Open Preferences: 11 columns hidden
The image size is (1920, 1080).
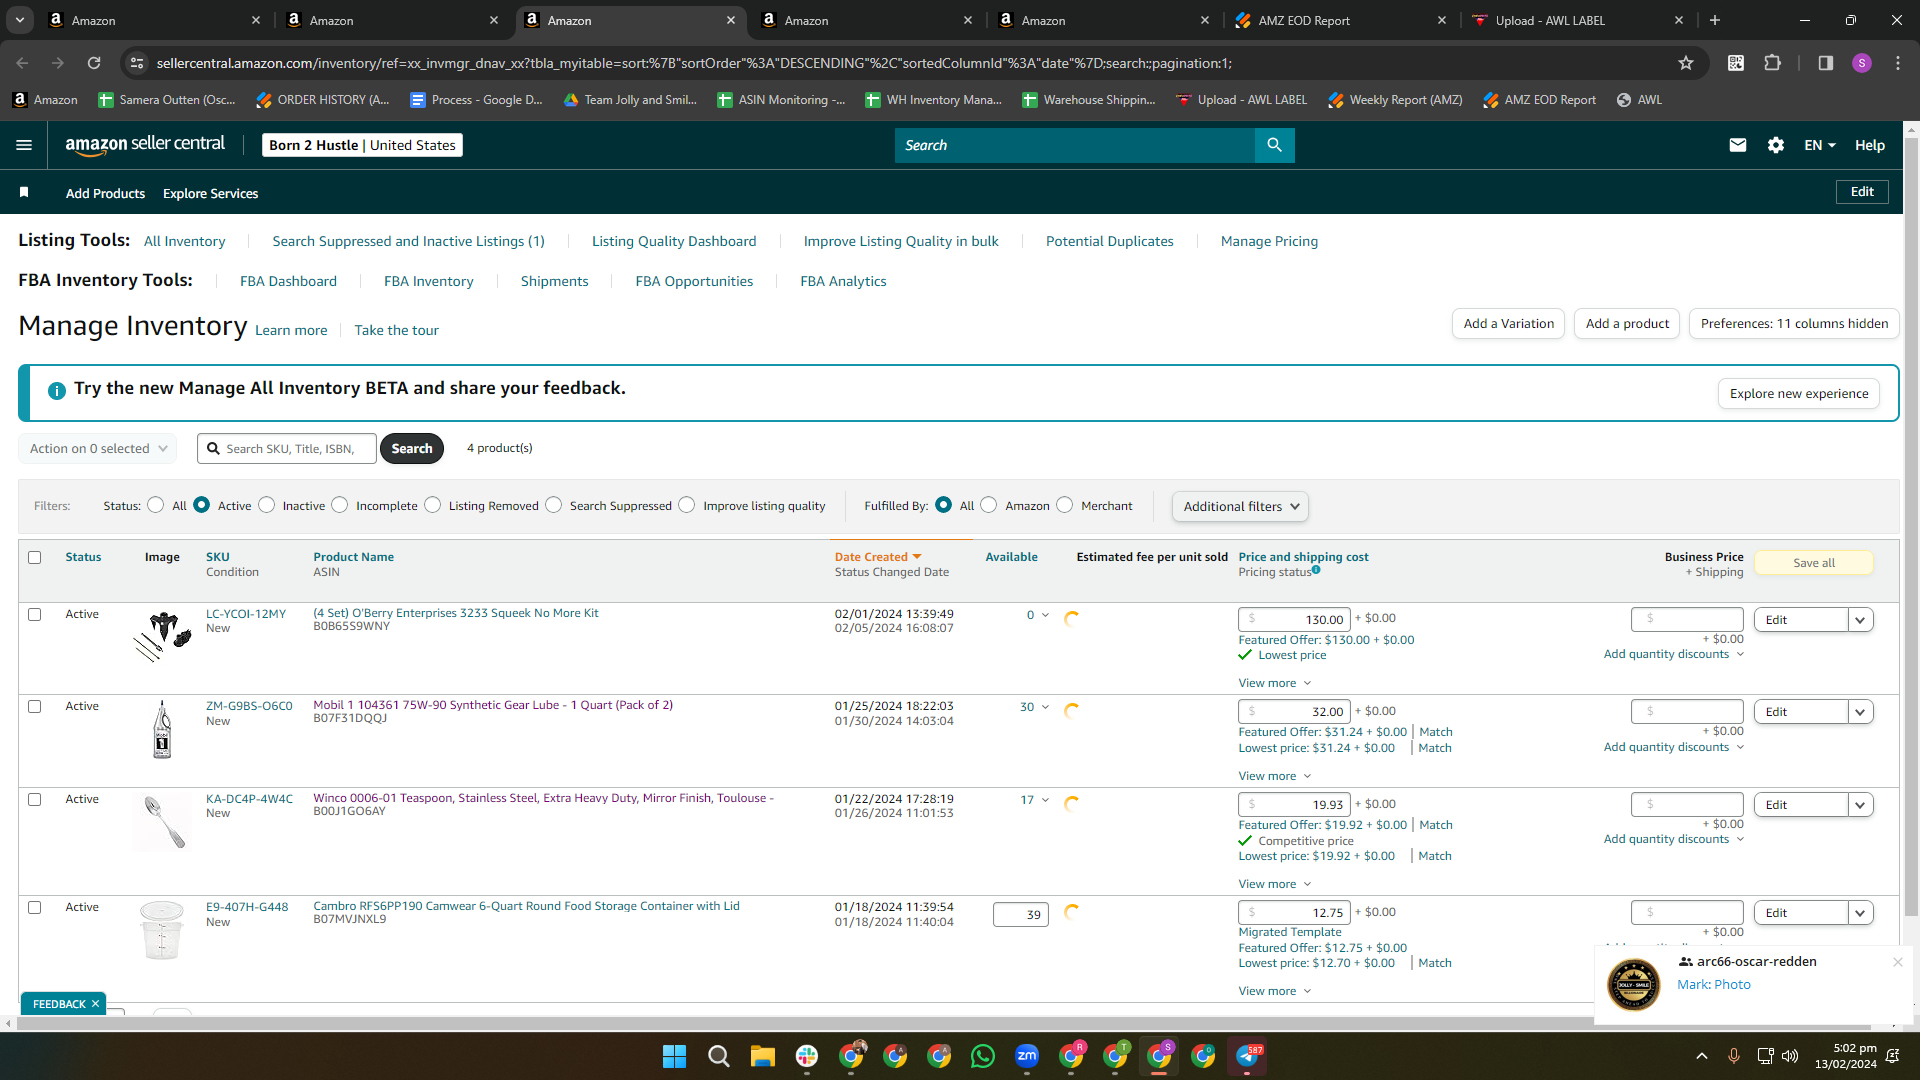[1794, 324]
